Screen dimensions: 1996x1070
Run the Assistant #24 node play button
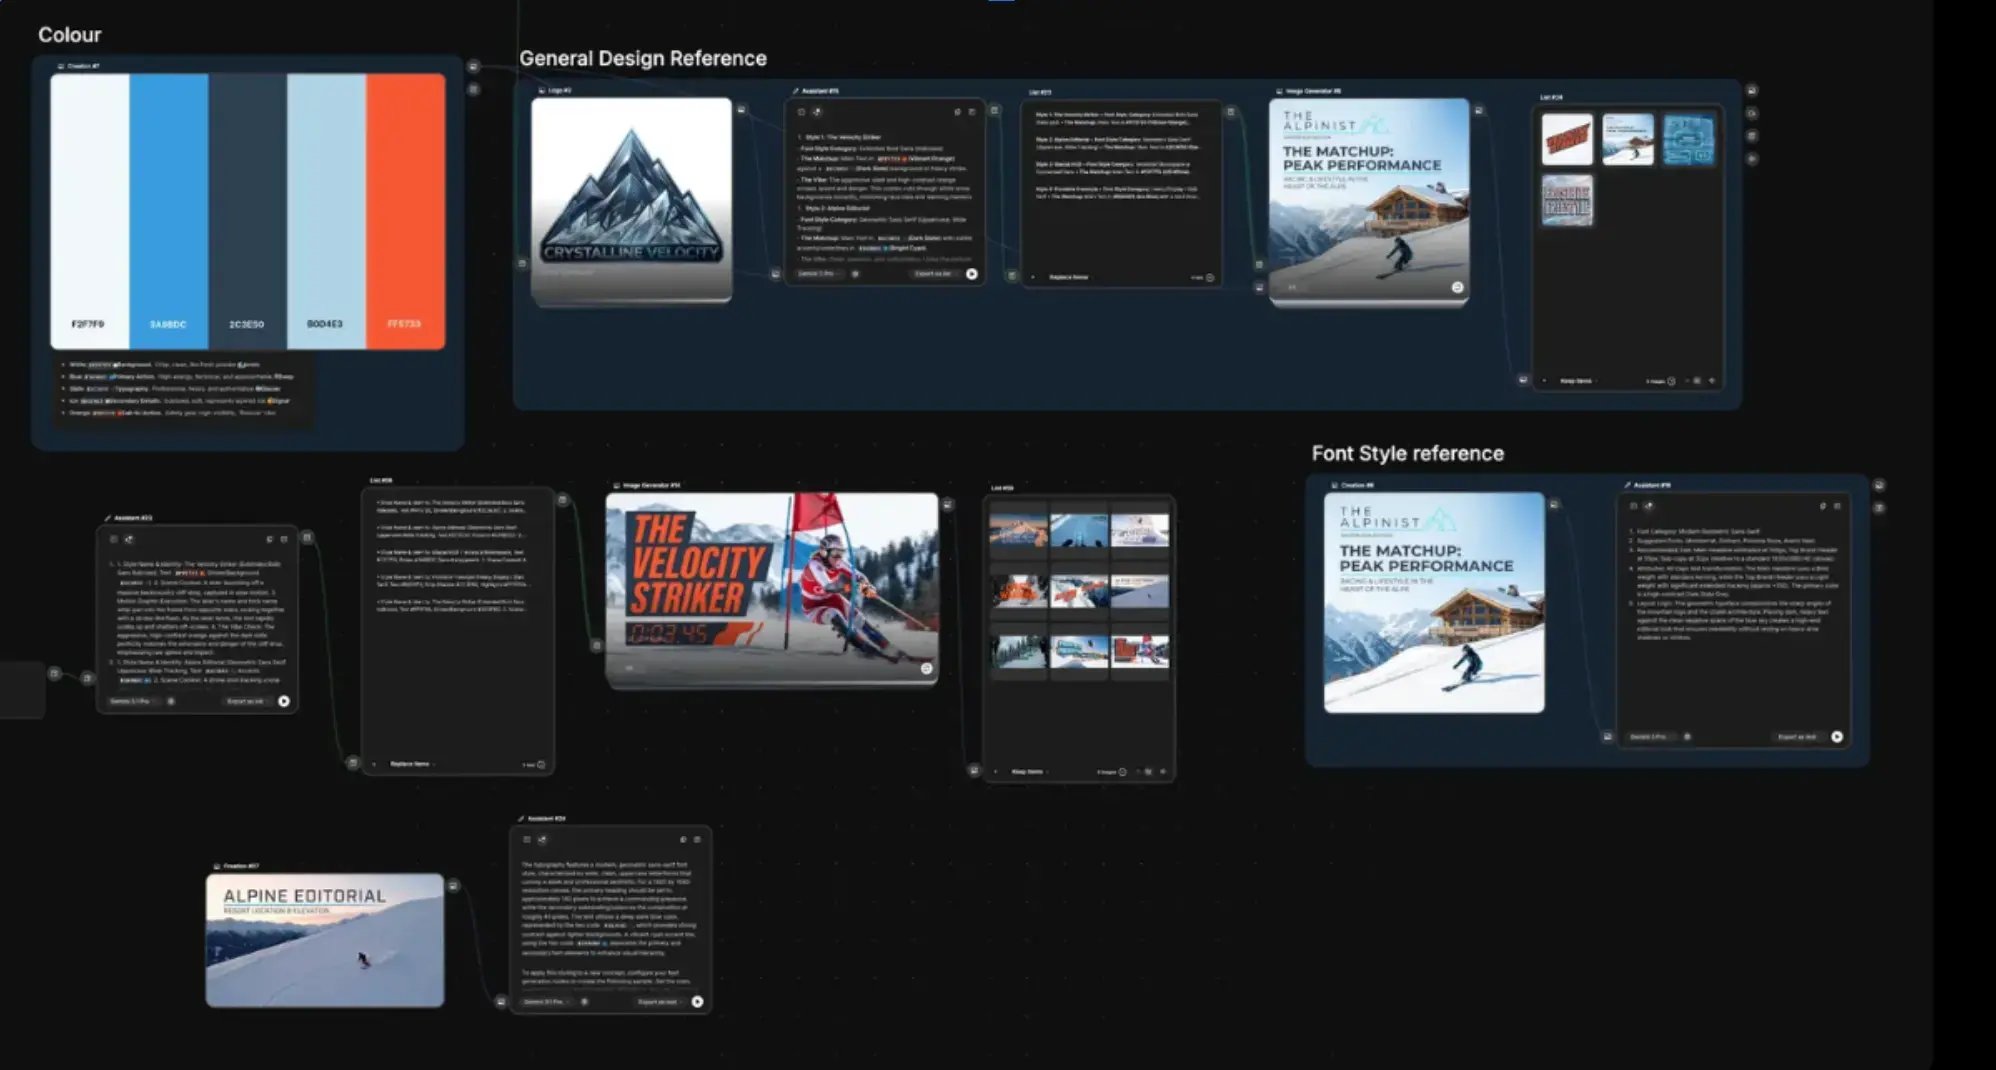(697, 1001)
